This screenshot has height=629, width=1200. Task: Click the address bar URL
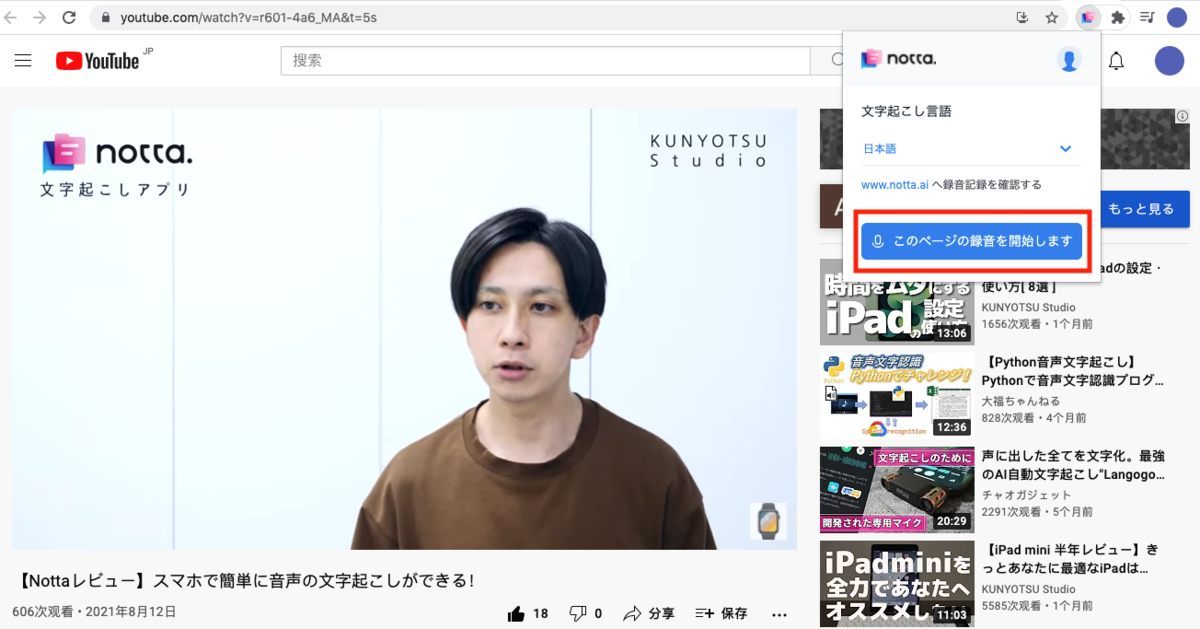[x=248, y=18]
